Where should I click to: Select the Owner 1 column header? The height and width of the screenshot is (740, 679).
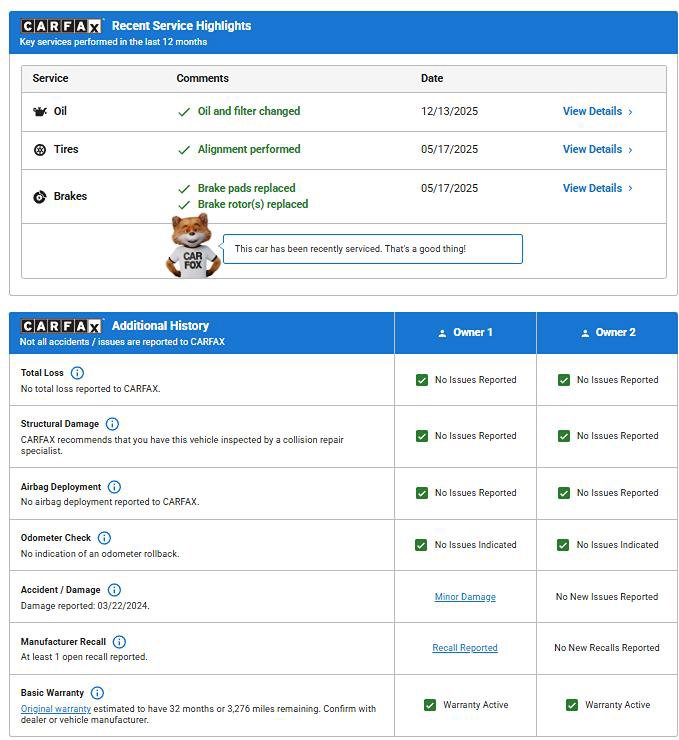(465, 333)
